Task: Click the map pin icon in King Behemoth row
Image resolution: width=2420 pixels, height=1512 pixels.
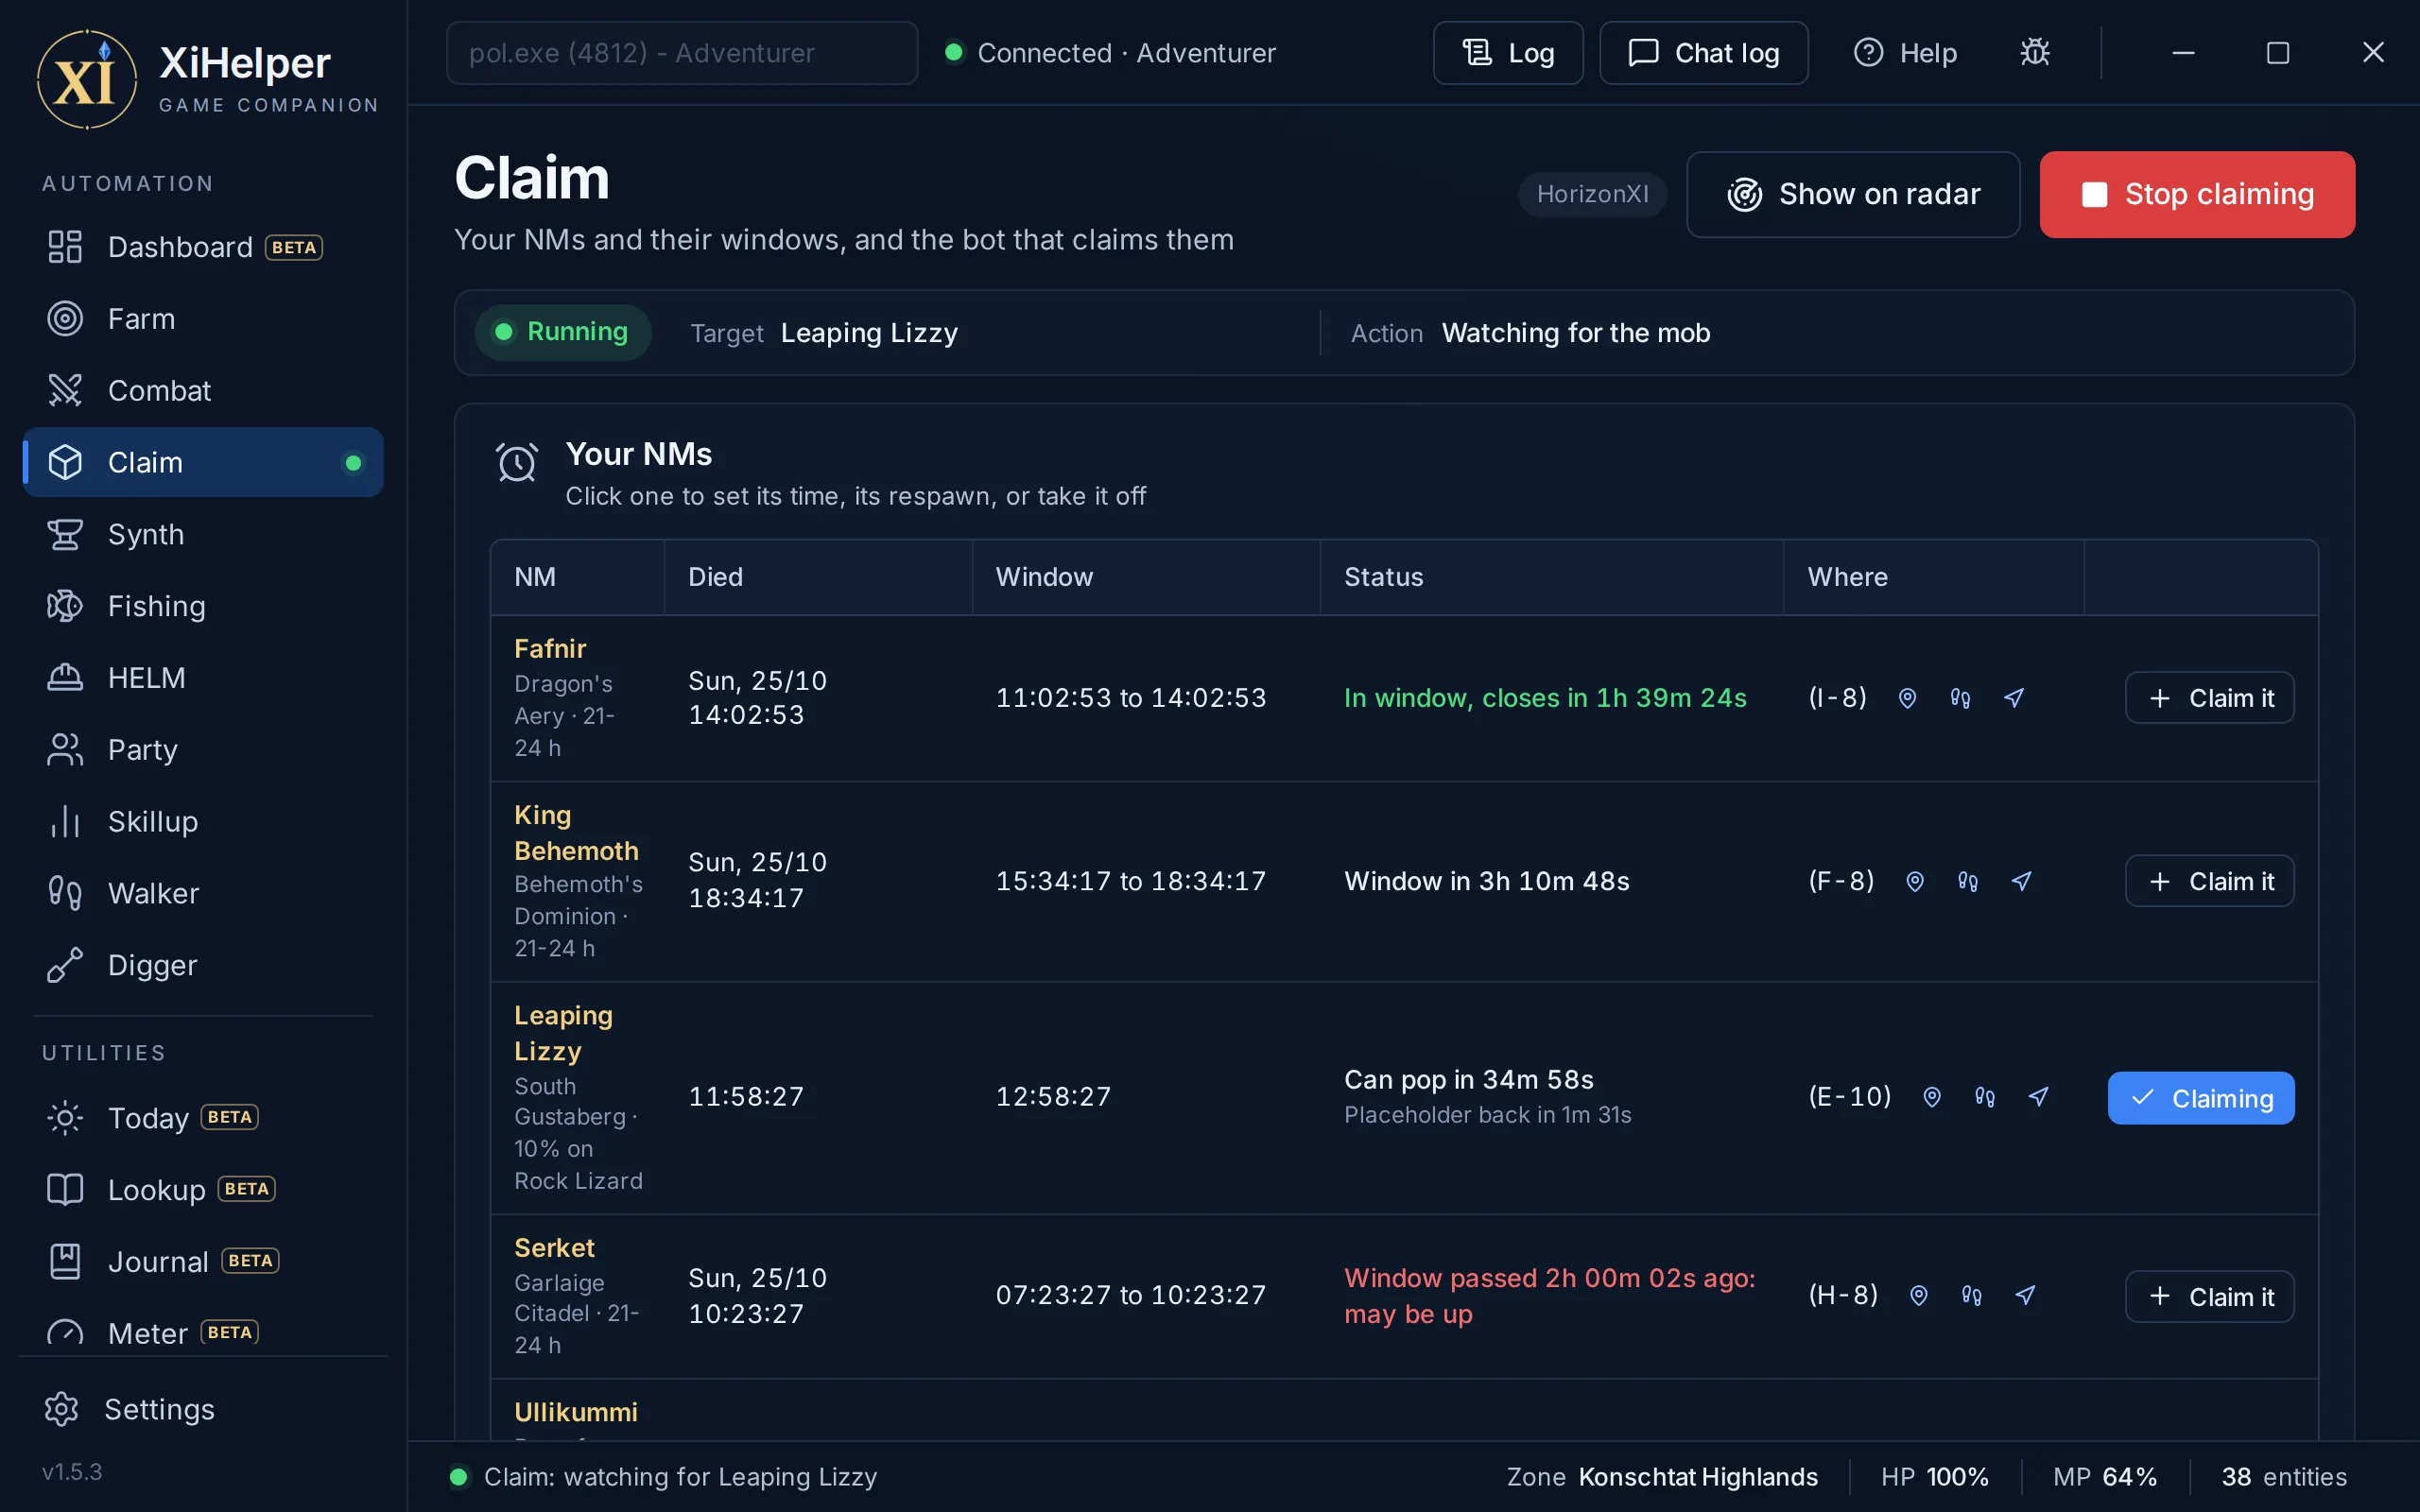Action: click(1914, 881)
